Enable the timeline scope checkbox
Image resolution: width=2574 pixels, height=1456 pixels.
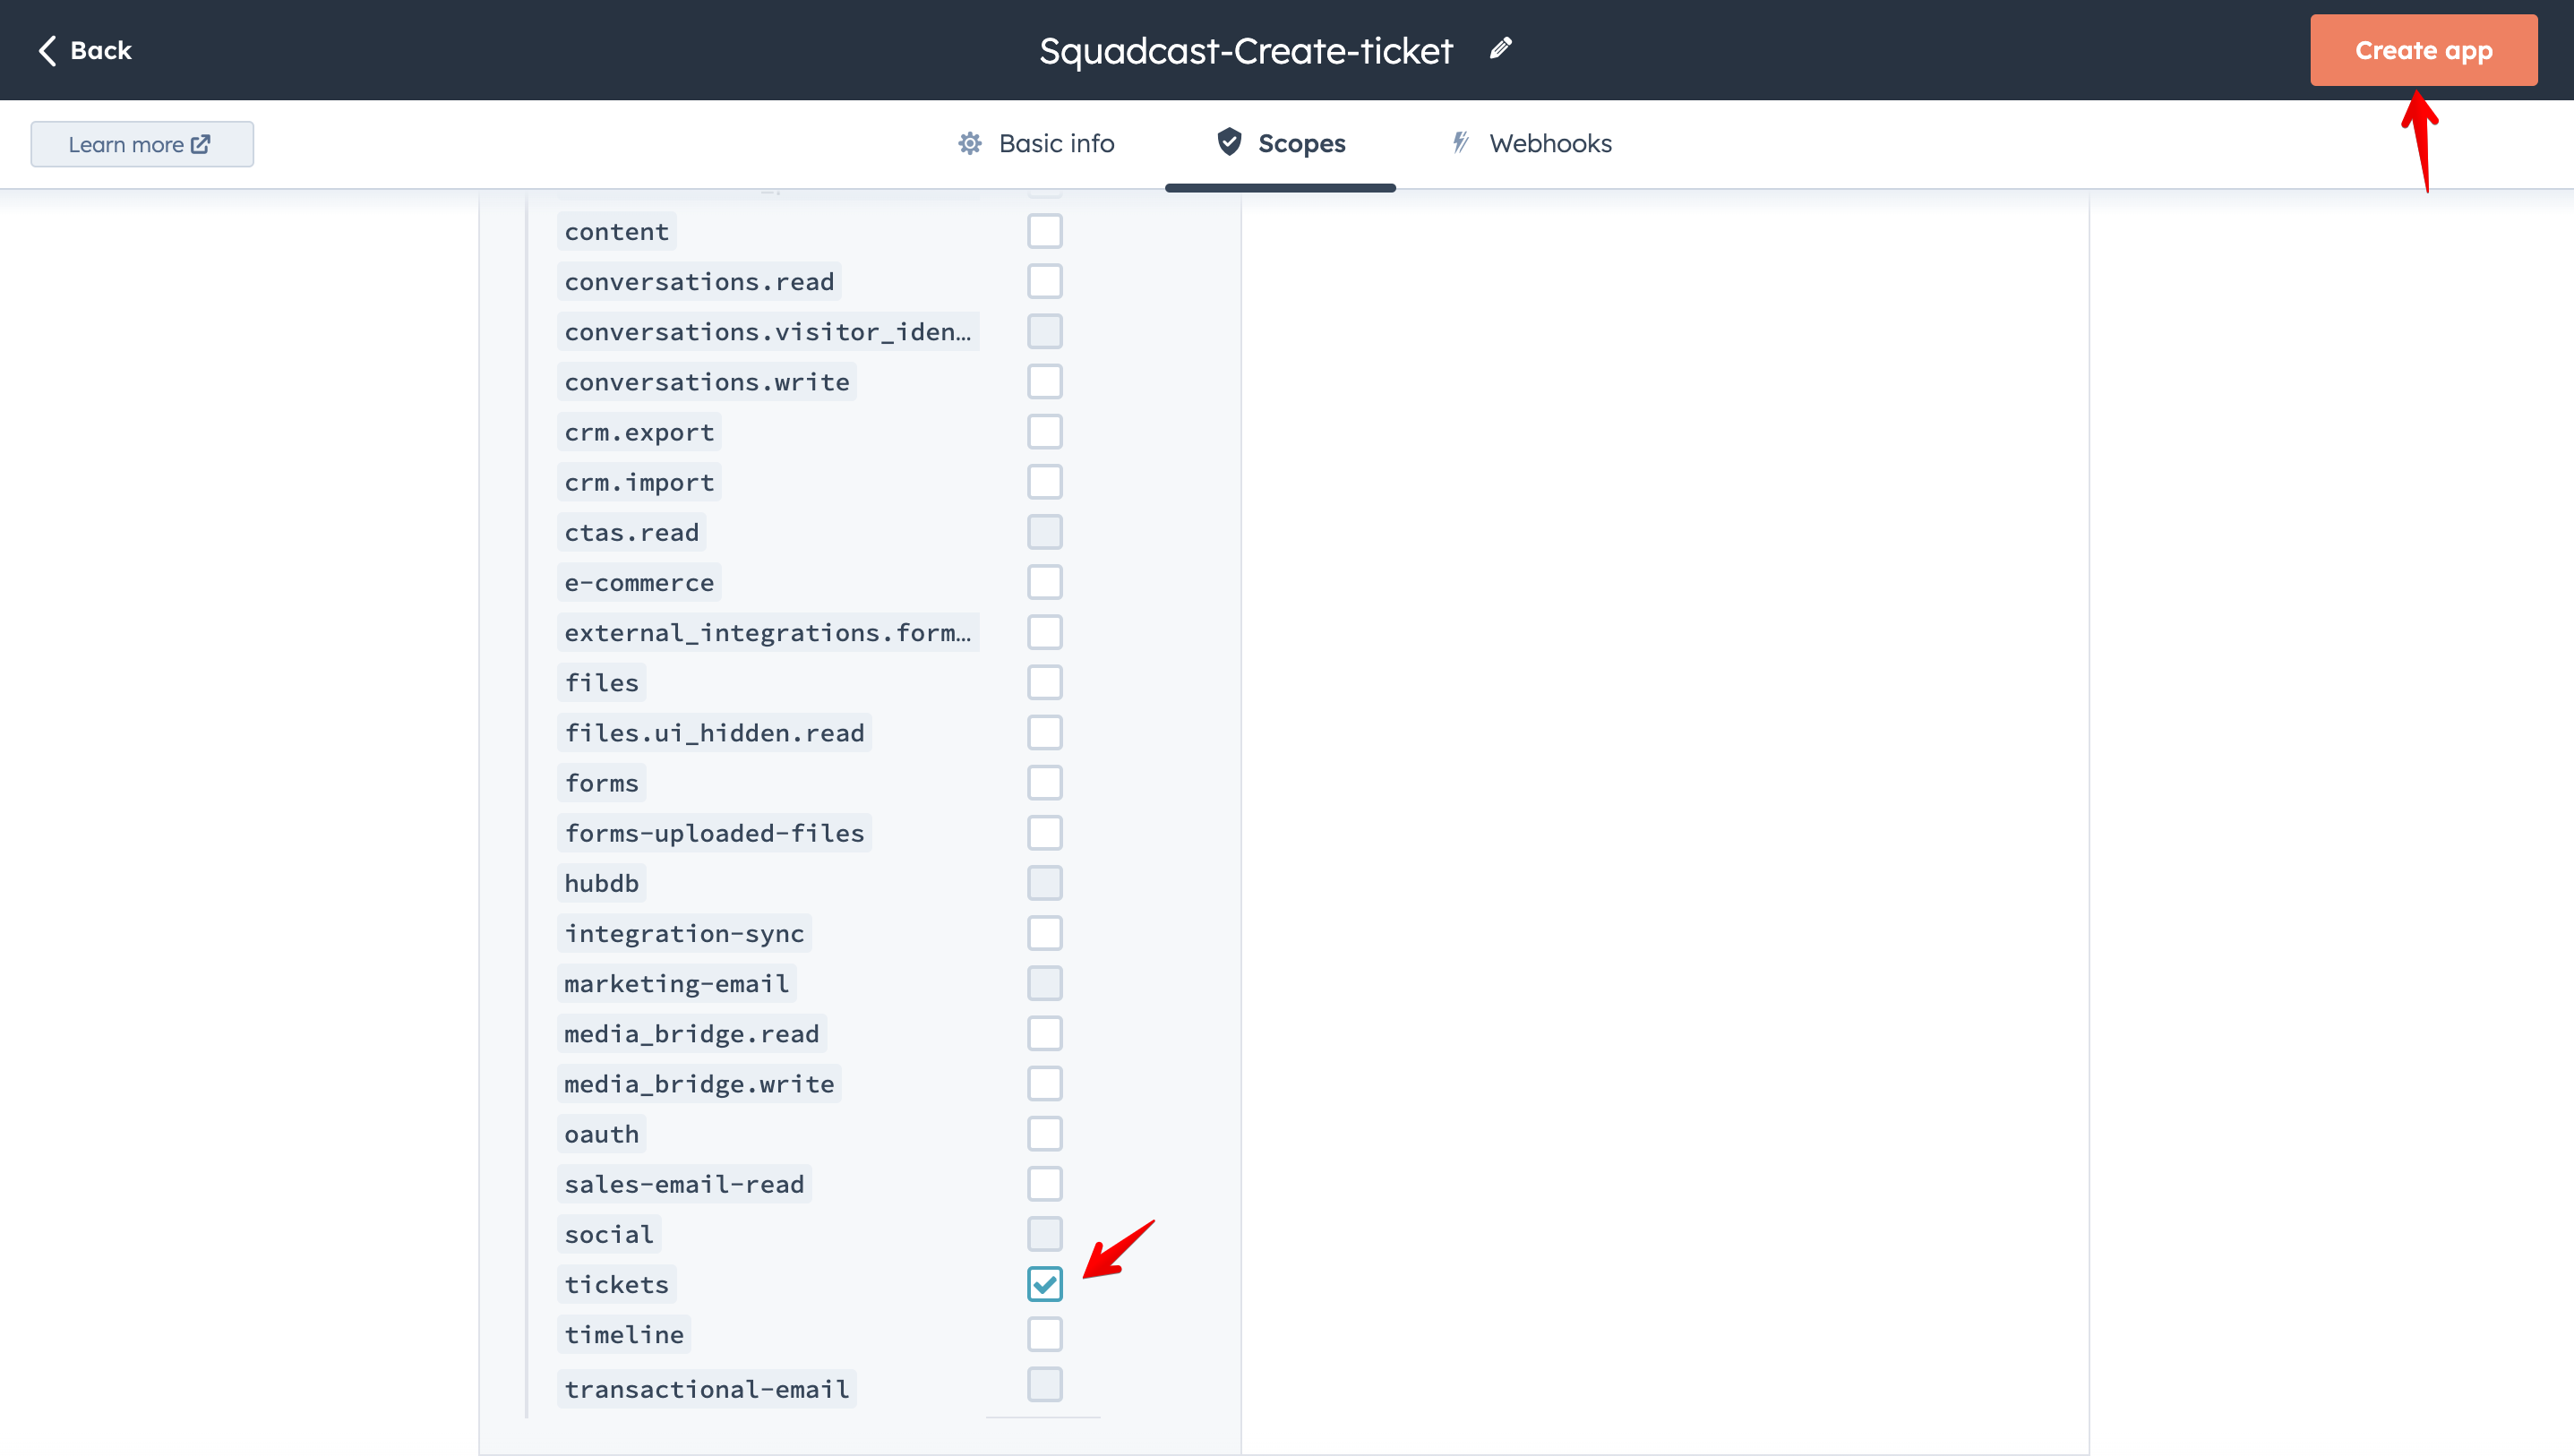click(1044, 1334)
